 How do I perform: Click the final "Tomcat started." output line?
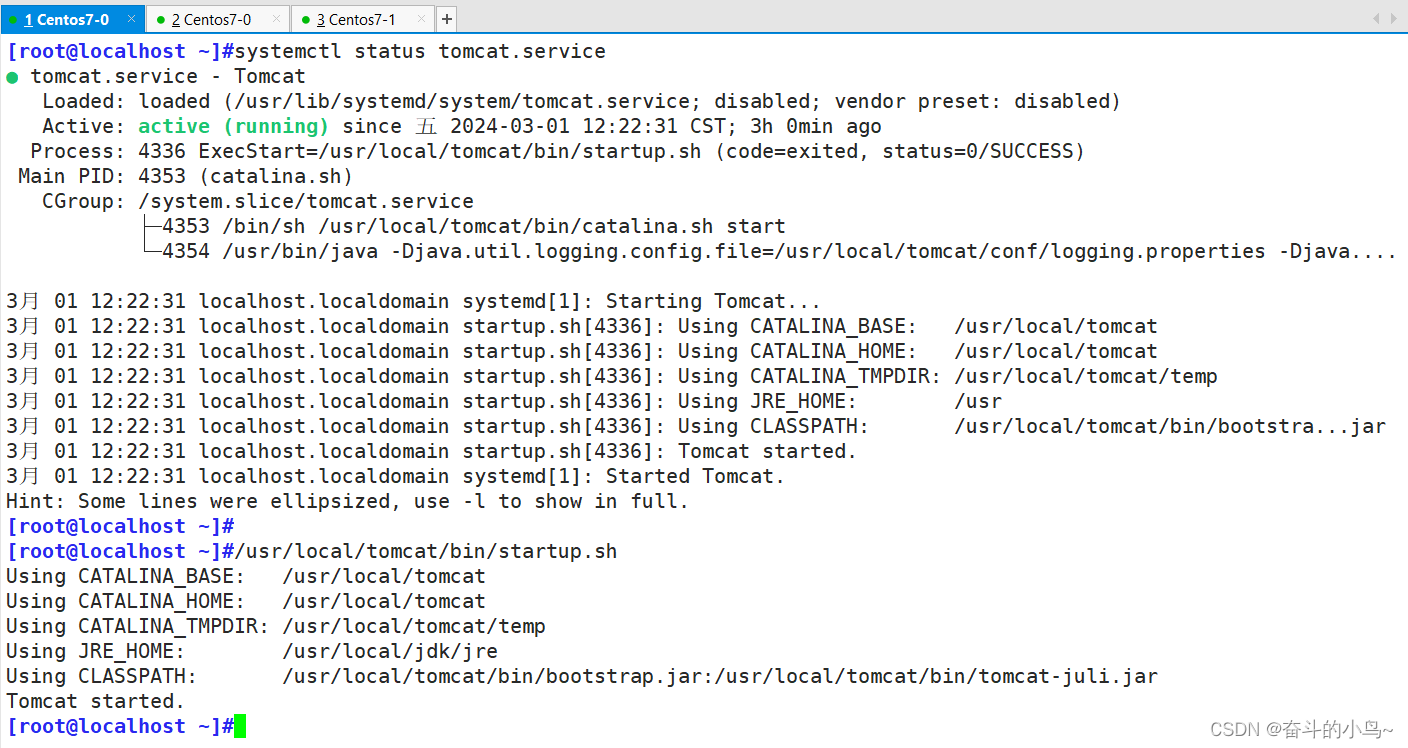pos(95,701)
